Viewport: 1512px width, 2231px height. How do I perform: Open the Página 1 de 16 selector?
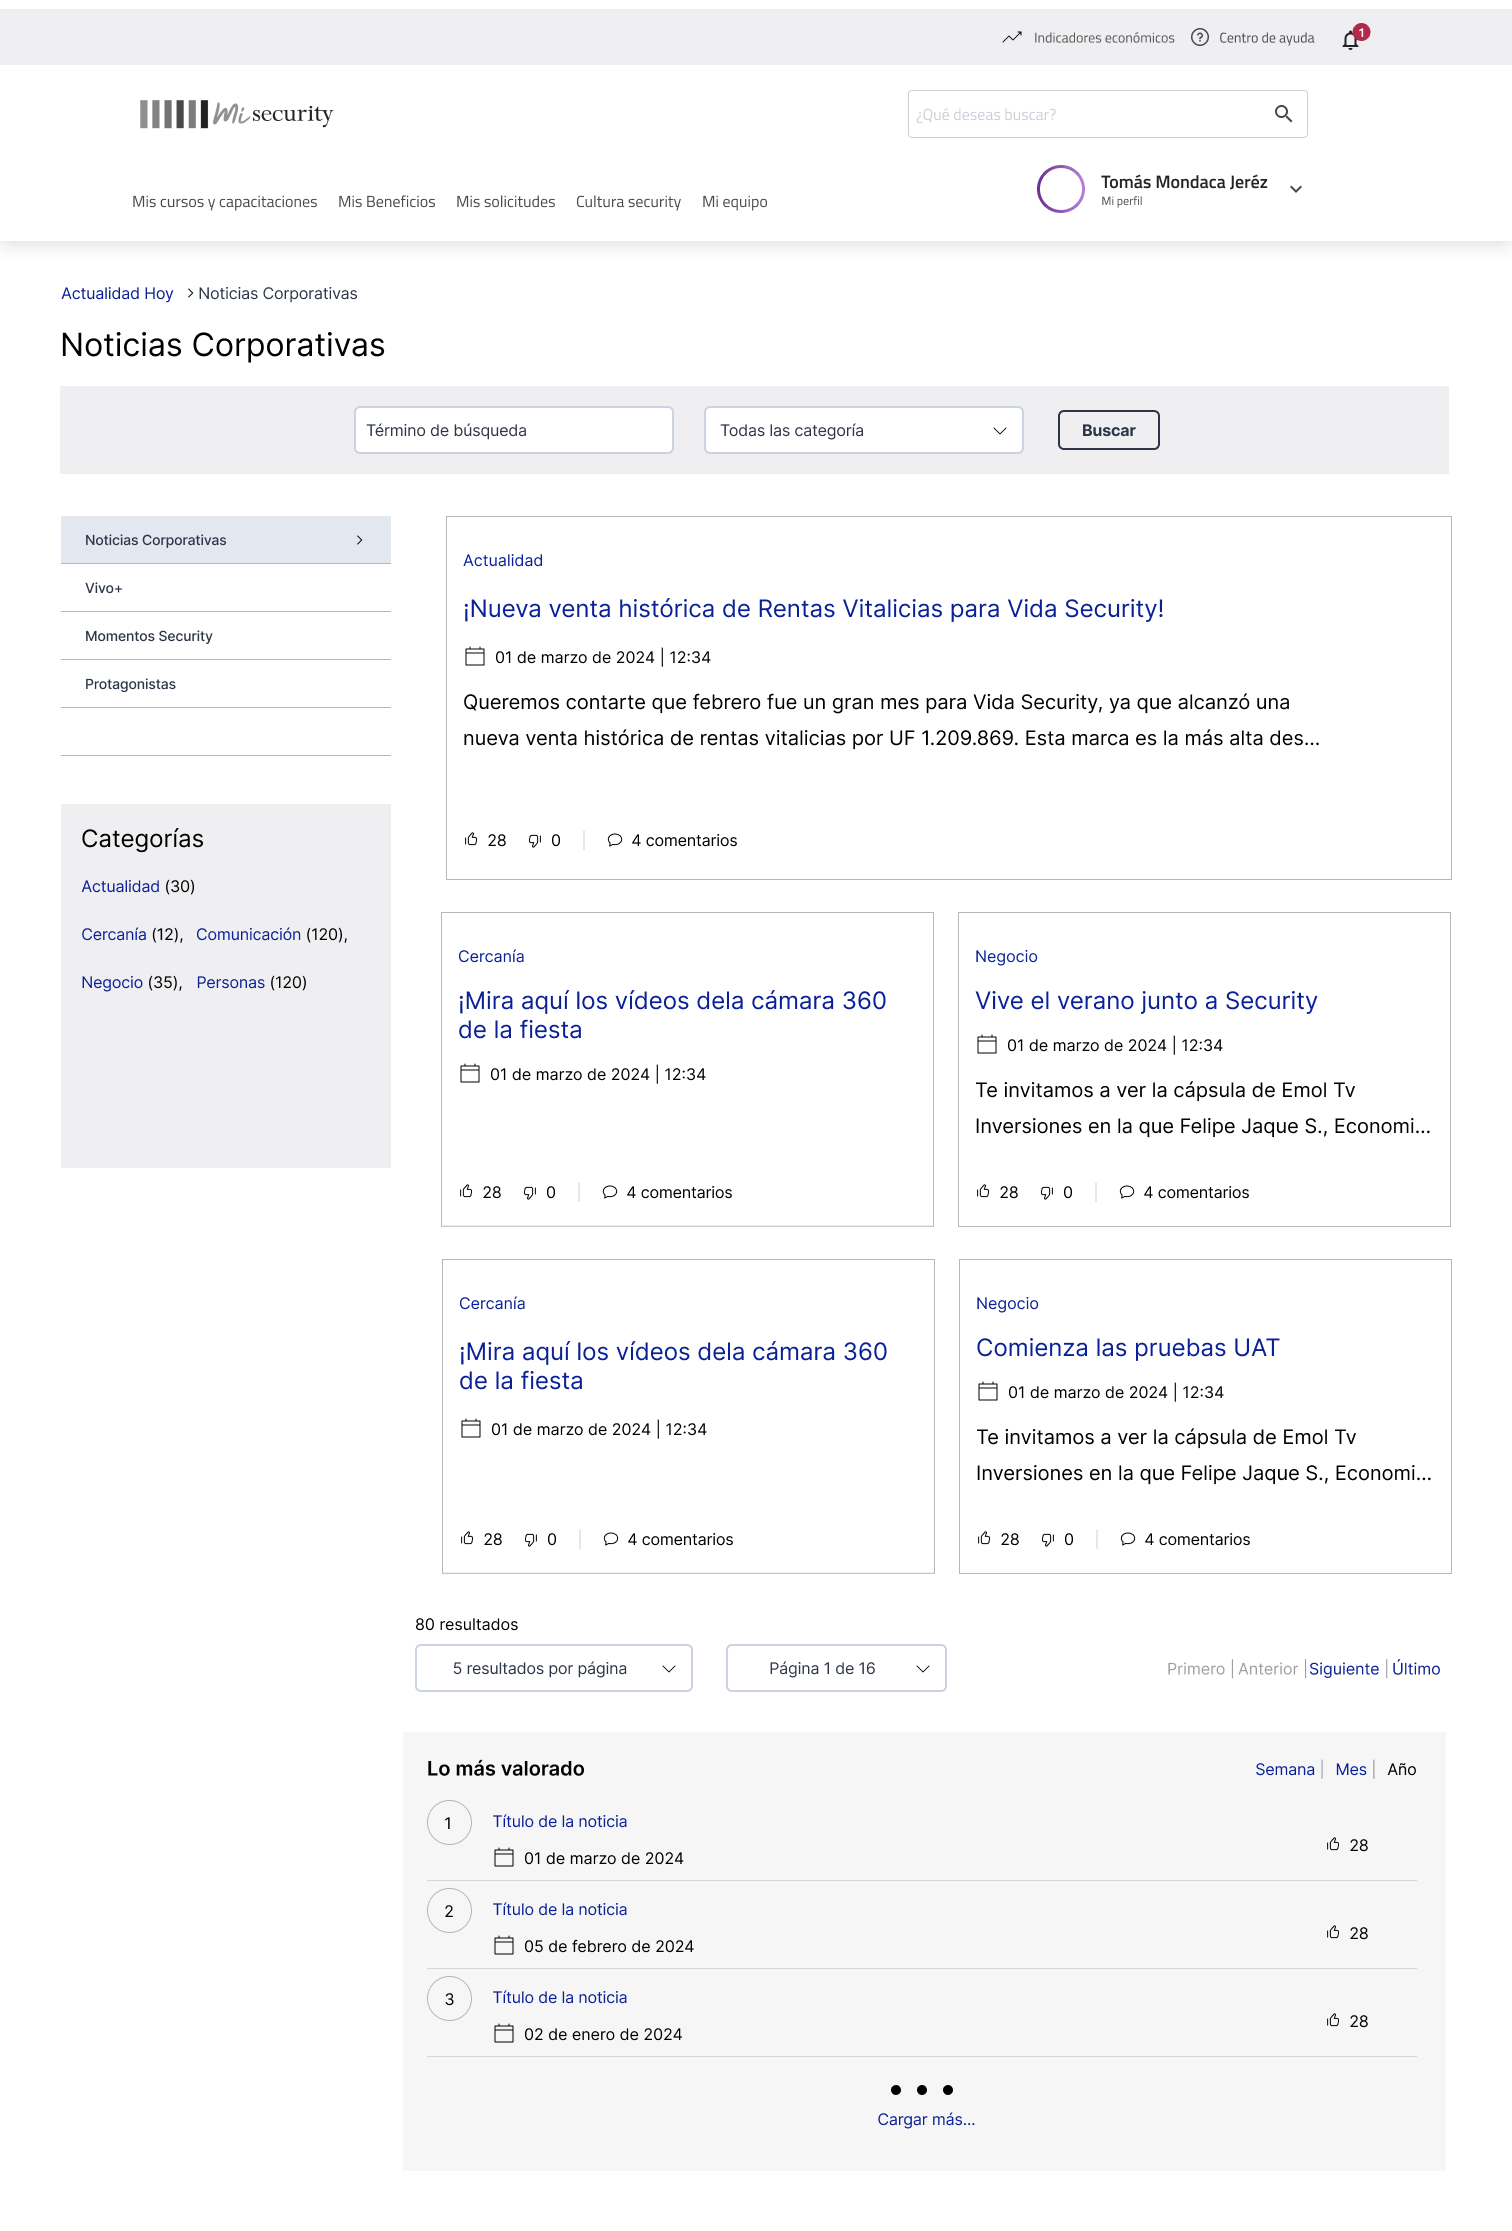click(x=836, y=1668)
